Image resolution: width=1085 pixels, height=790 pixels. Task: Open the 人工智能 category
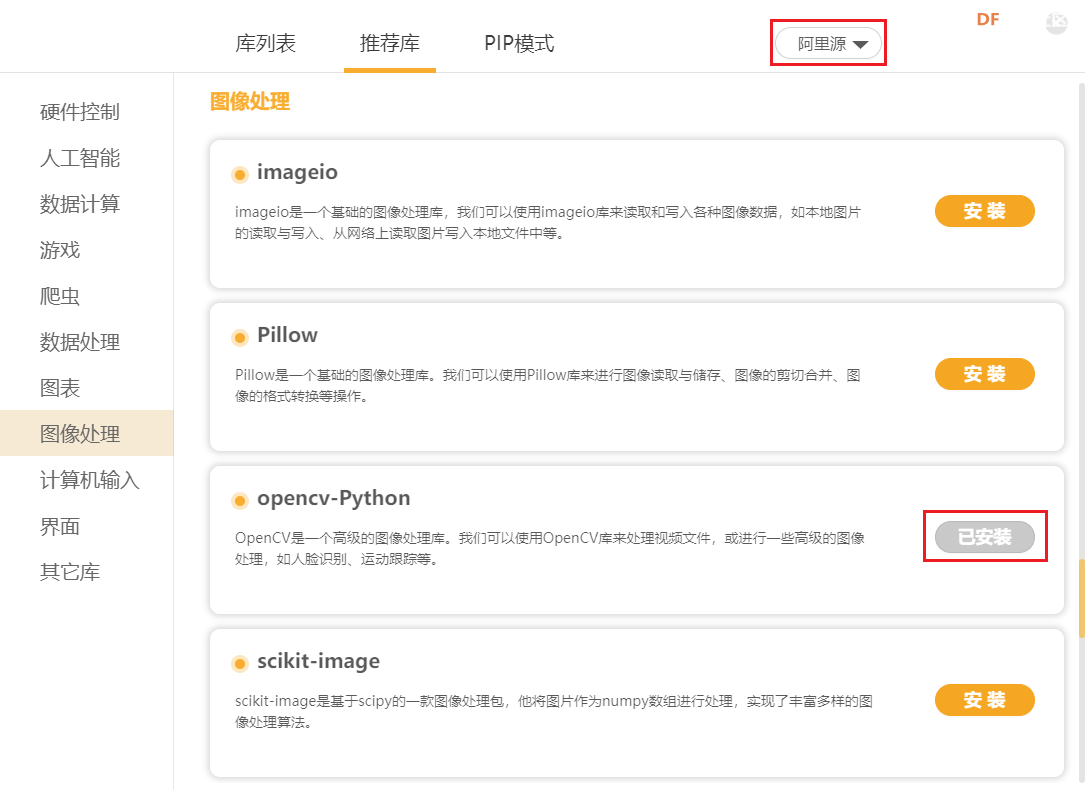point(80,158)
